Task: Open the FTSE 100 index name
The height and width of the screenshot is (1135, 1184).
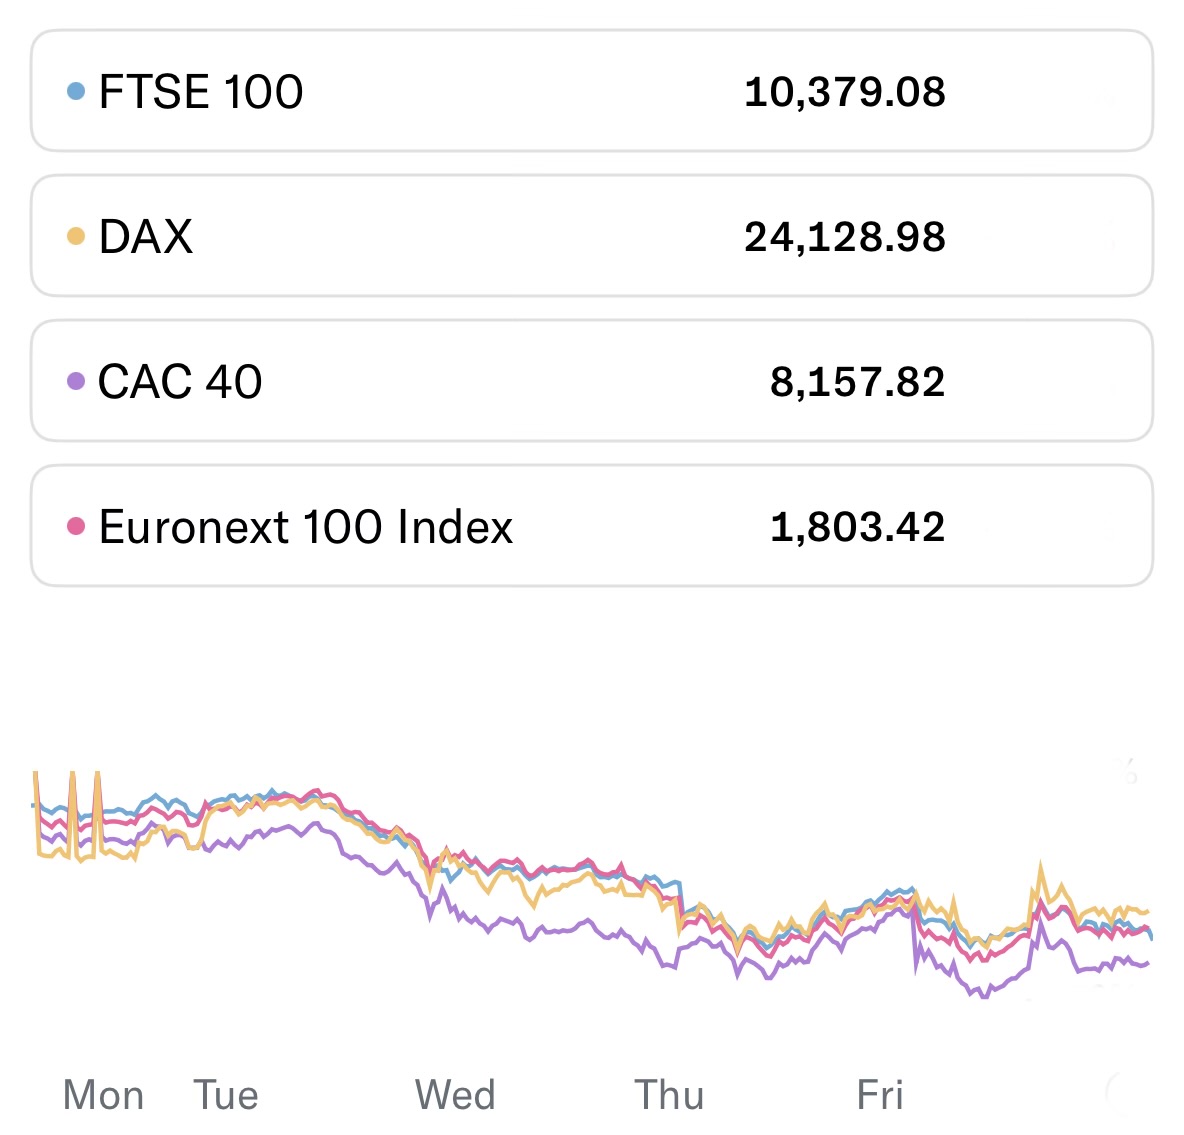Action: coord(201,92)
